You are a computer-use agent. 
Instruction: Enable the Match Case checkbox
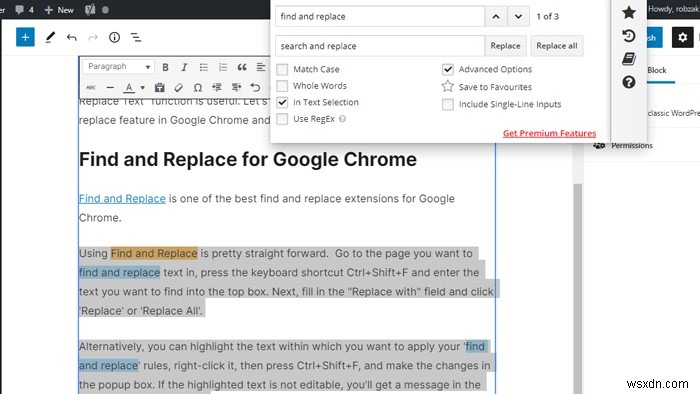(282, 69)
